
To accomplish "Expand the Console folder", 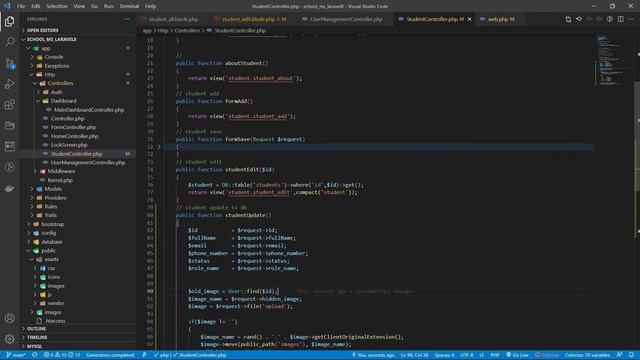I will click(x=53, y=57).
